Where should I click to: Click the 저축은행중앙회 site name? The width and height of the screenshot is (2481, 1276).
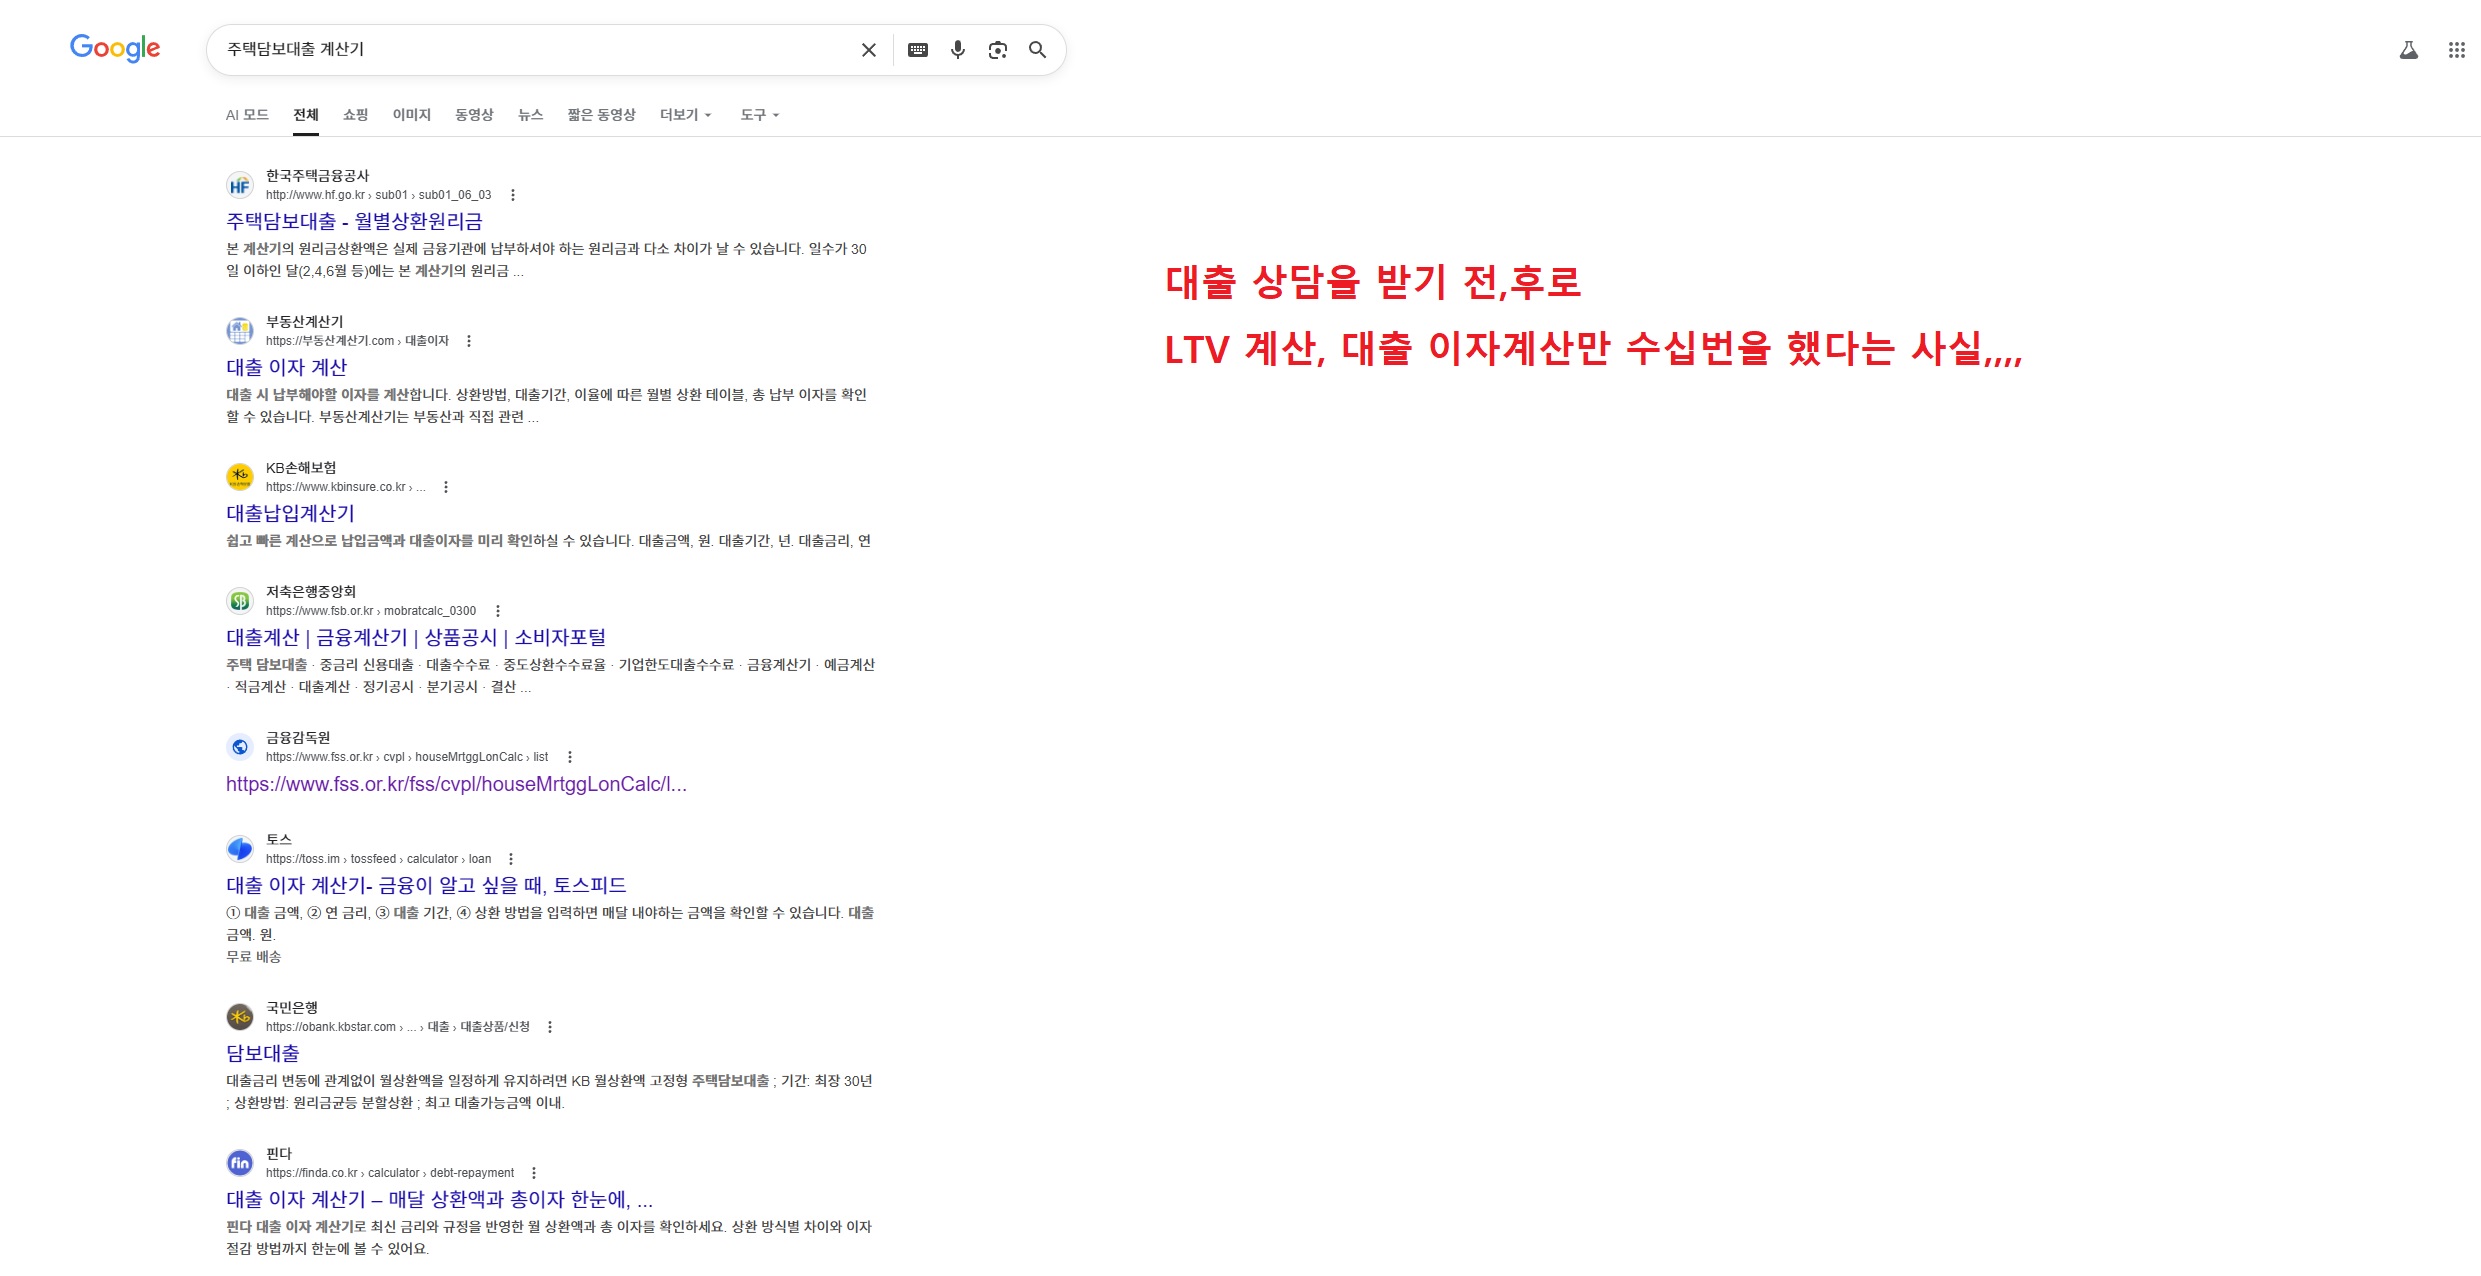311,592
